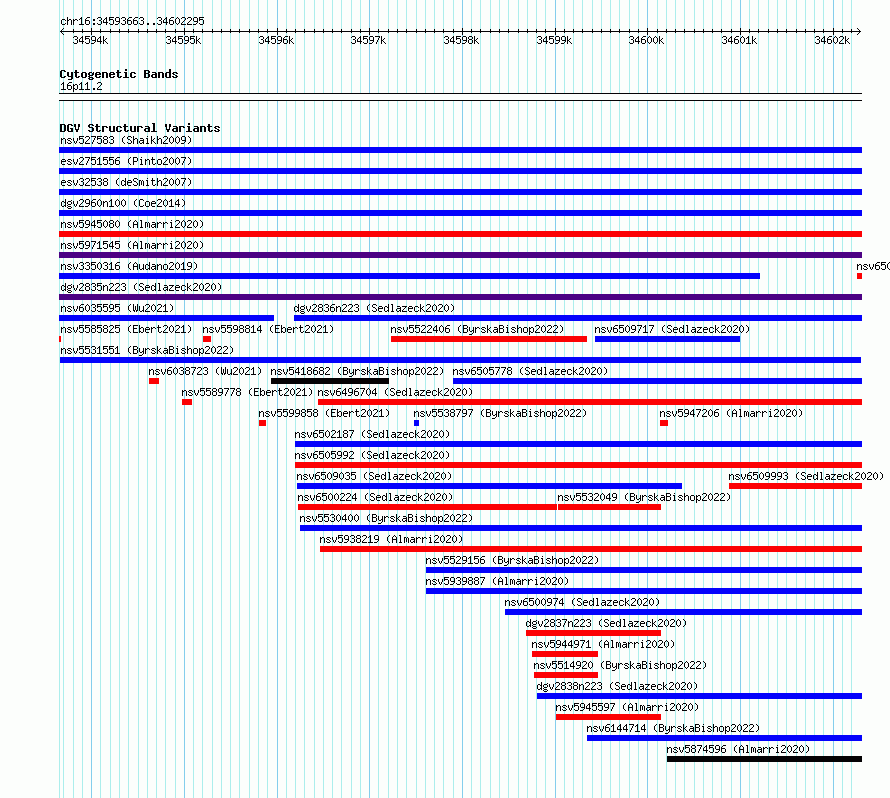The height and width of the screenshot is (798, 890).
Task: Click dgv2838n223 (Sedlazeck2020) label
Action: [618, 686]
